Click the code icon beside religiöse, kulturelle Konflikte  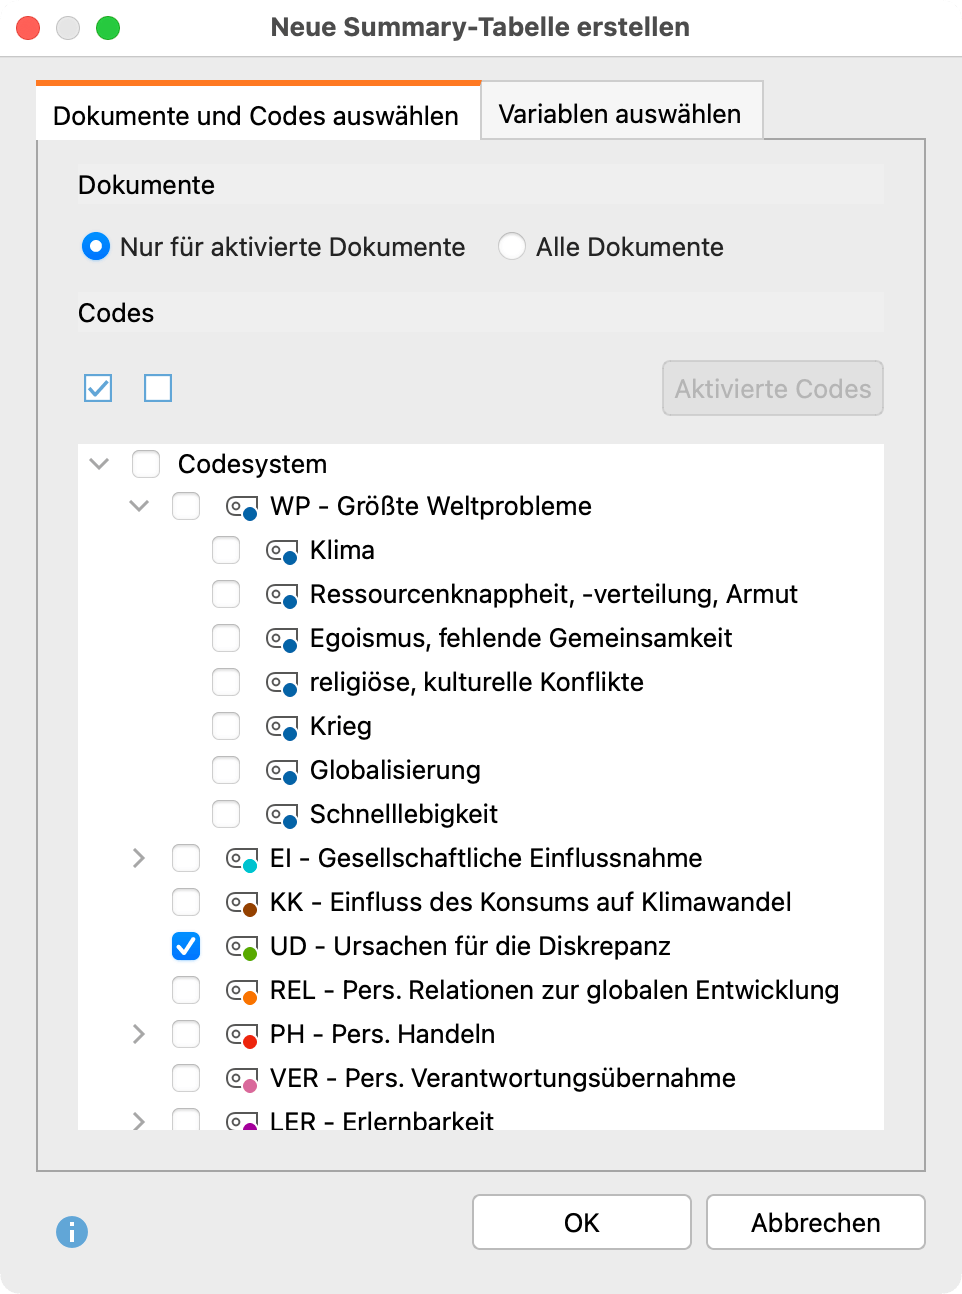point(282,683)
